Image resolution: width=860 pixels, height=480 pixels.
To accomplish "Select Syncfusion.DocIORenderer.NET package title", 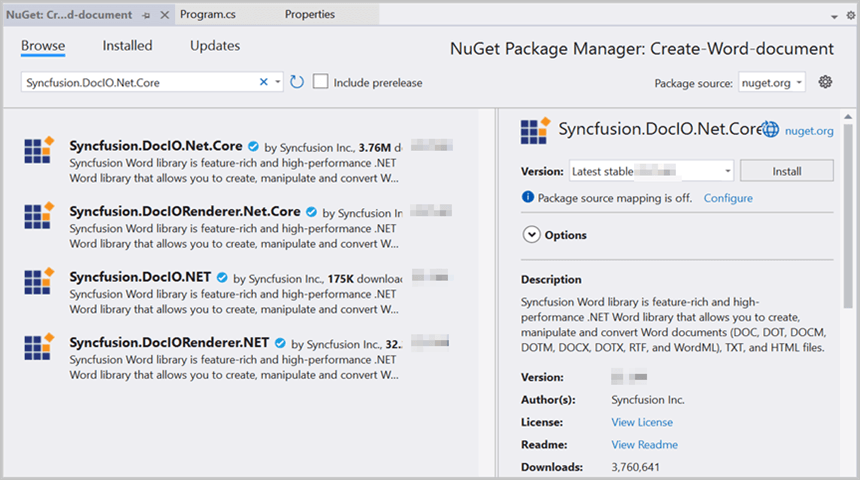I will coord(169,342).
